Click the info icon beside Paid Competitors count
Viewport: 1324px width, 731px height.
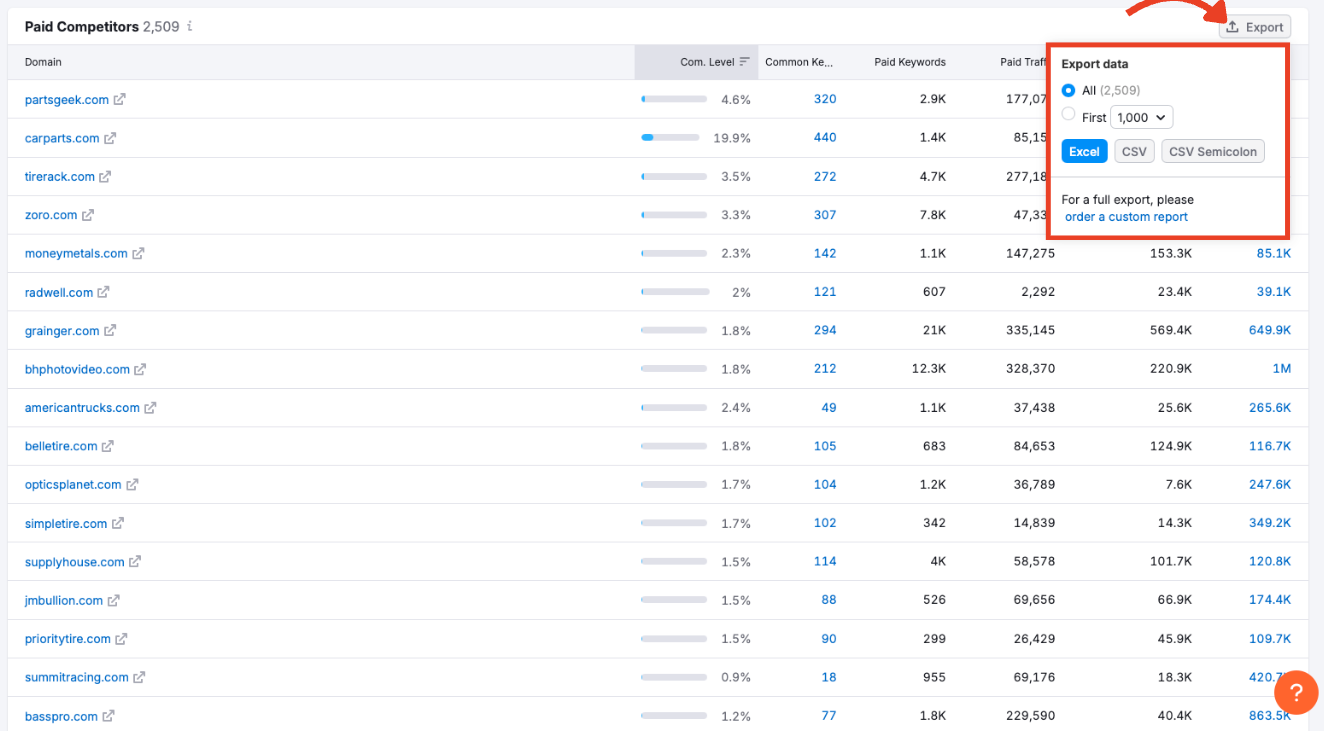pos(189,27)
